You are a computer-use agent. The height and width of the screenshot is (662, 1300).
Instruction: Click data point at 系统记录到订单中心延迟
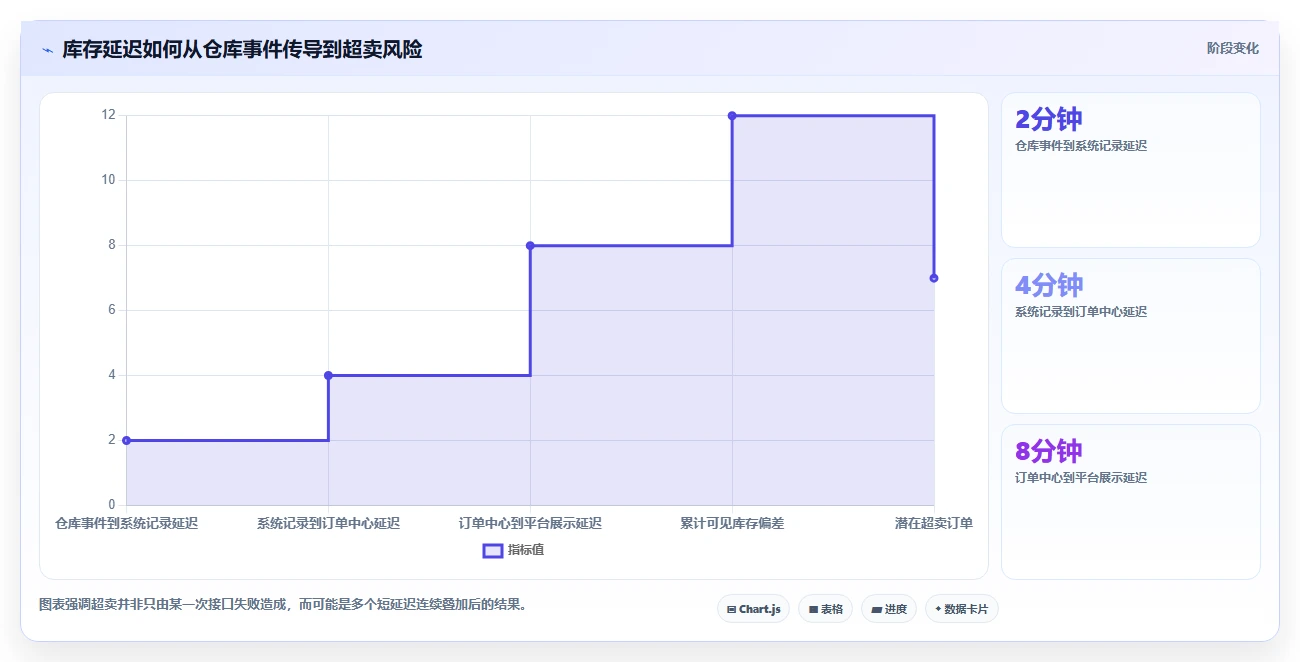click(x=328, y=375)
